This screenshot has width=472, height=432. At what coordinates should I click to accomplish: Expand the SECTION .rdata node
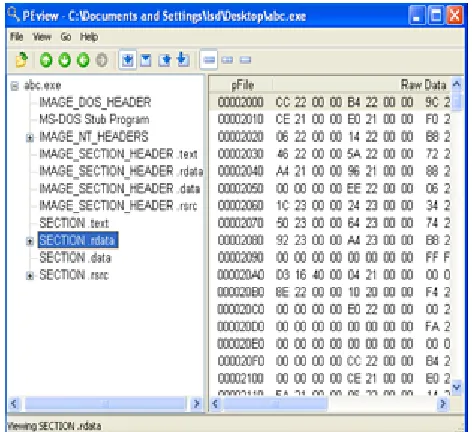30,241
